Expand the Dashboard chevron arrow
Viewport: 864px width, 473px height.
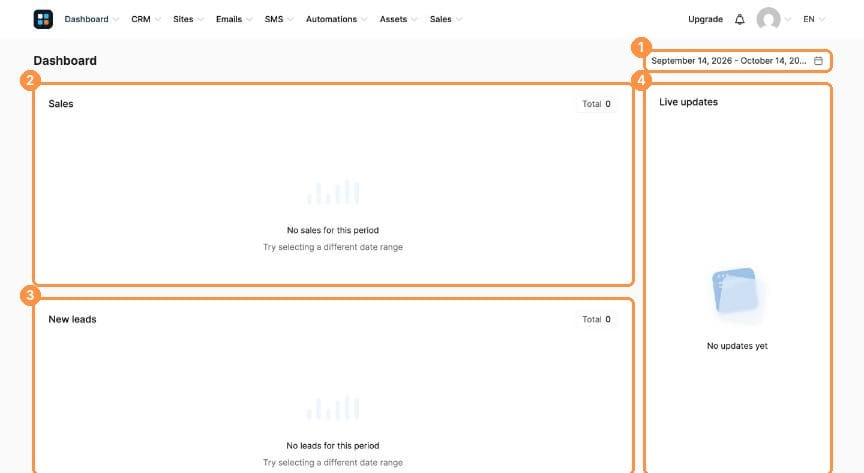point(116,20)
